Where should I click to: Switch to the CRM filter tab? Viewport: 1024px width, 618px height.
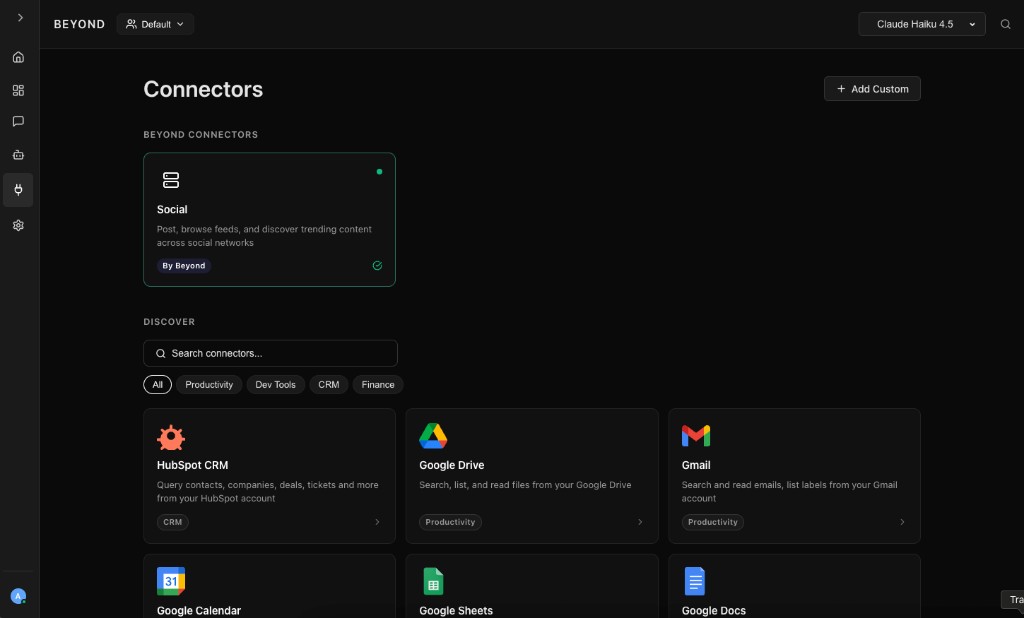(x=328, y=384)
